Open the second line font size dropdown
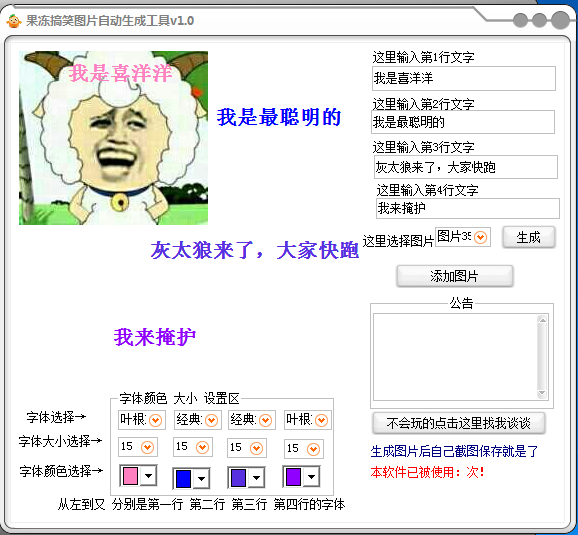Image resolution: width=578 pixels, height=535 pixels. click(x=202, y=447)
